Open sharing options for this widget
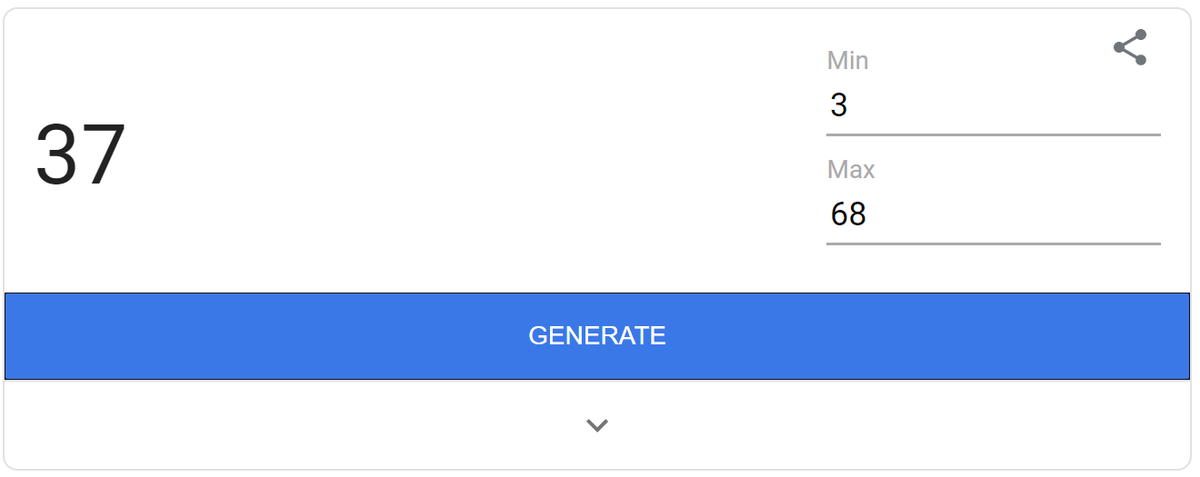 pyautogui.click(x=1130, y=48)
